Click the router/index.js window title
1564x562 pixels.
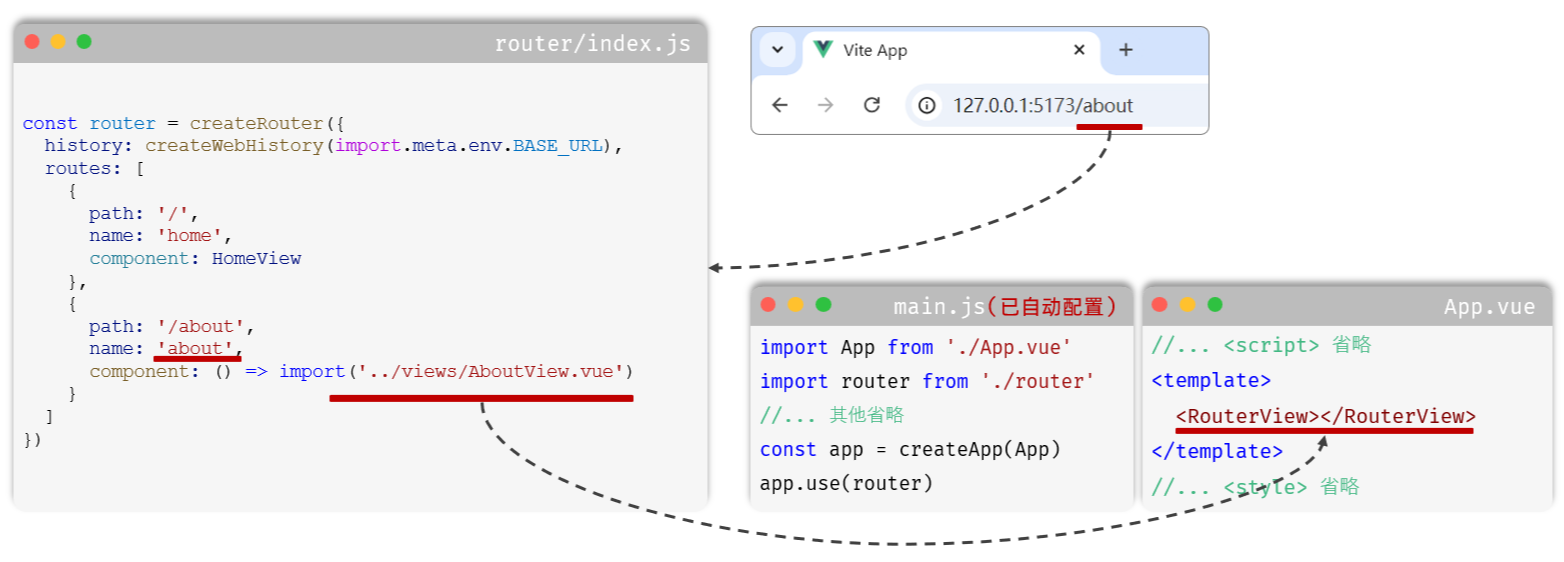click(592, 44)
